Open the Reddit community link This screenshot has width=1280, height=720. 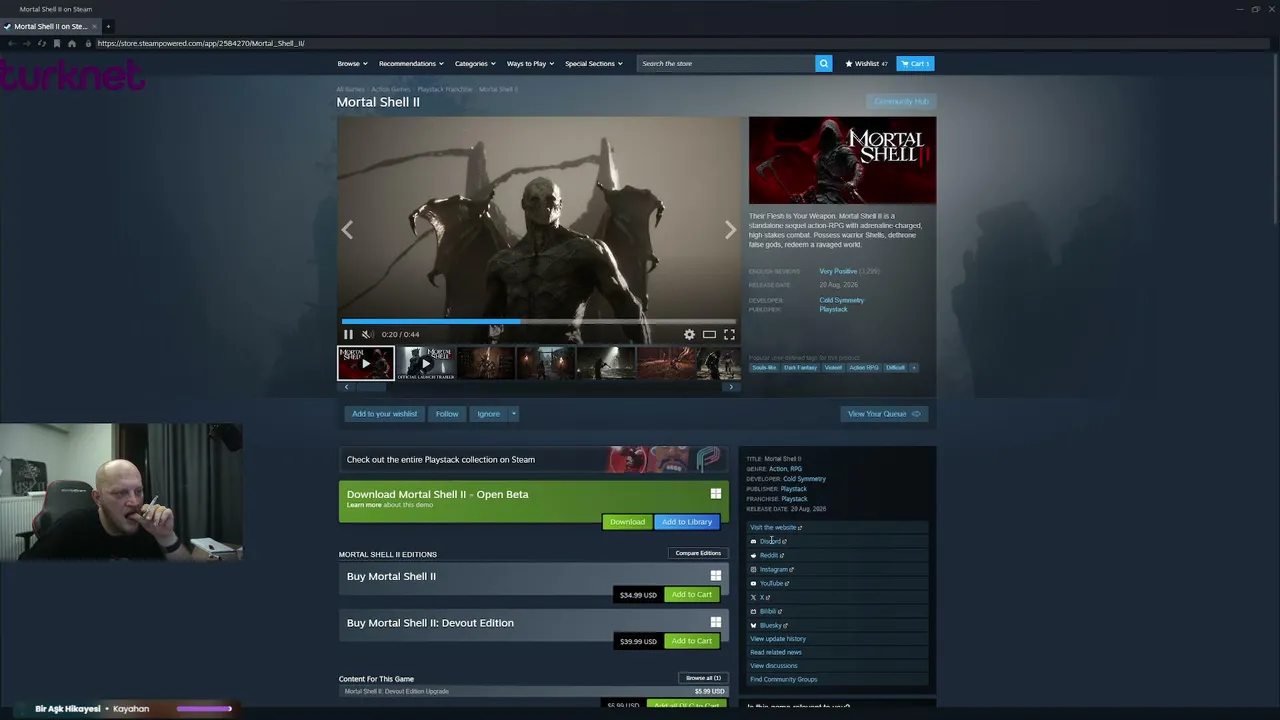(x=771, y=555)
